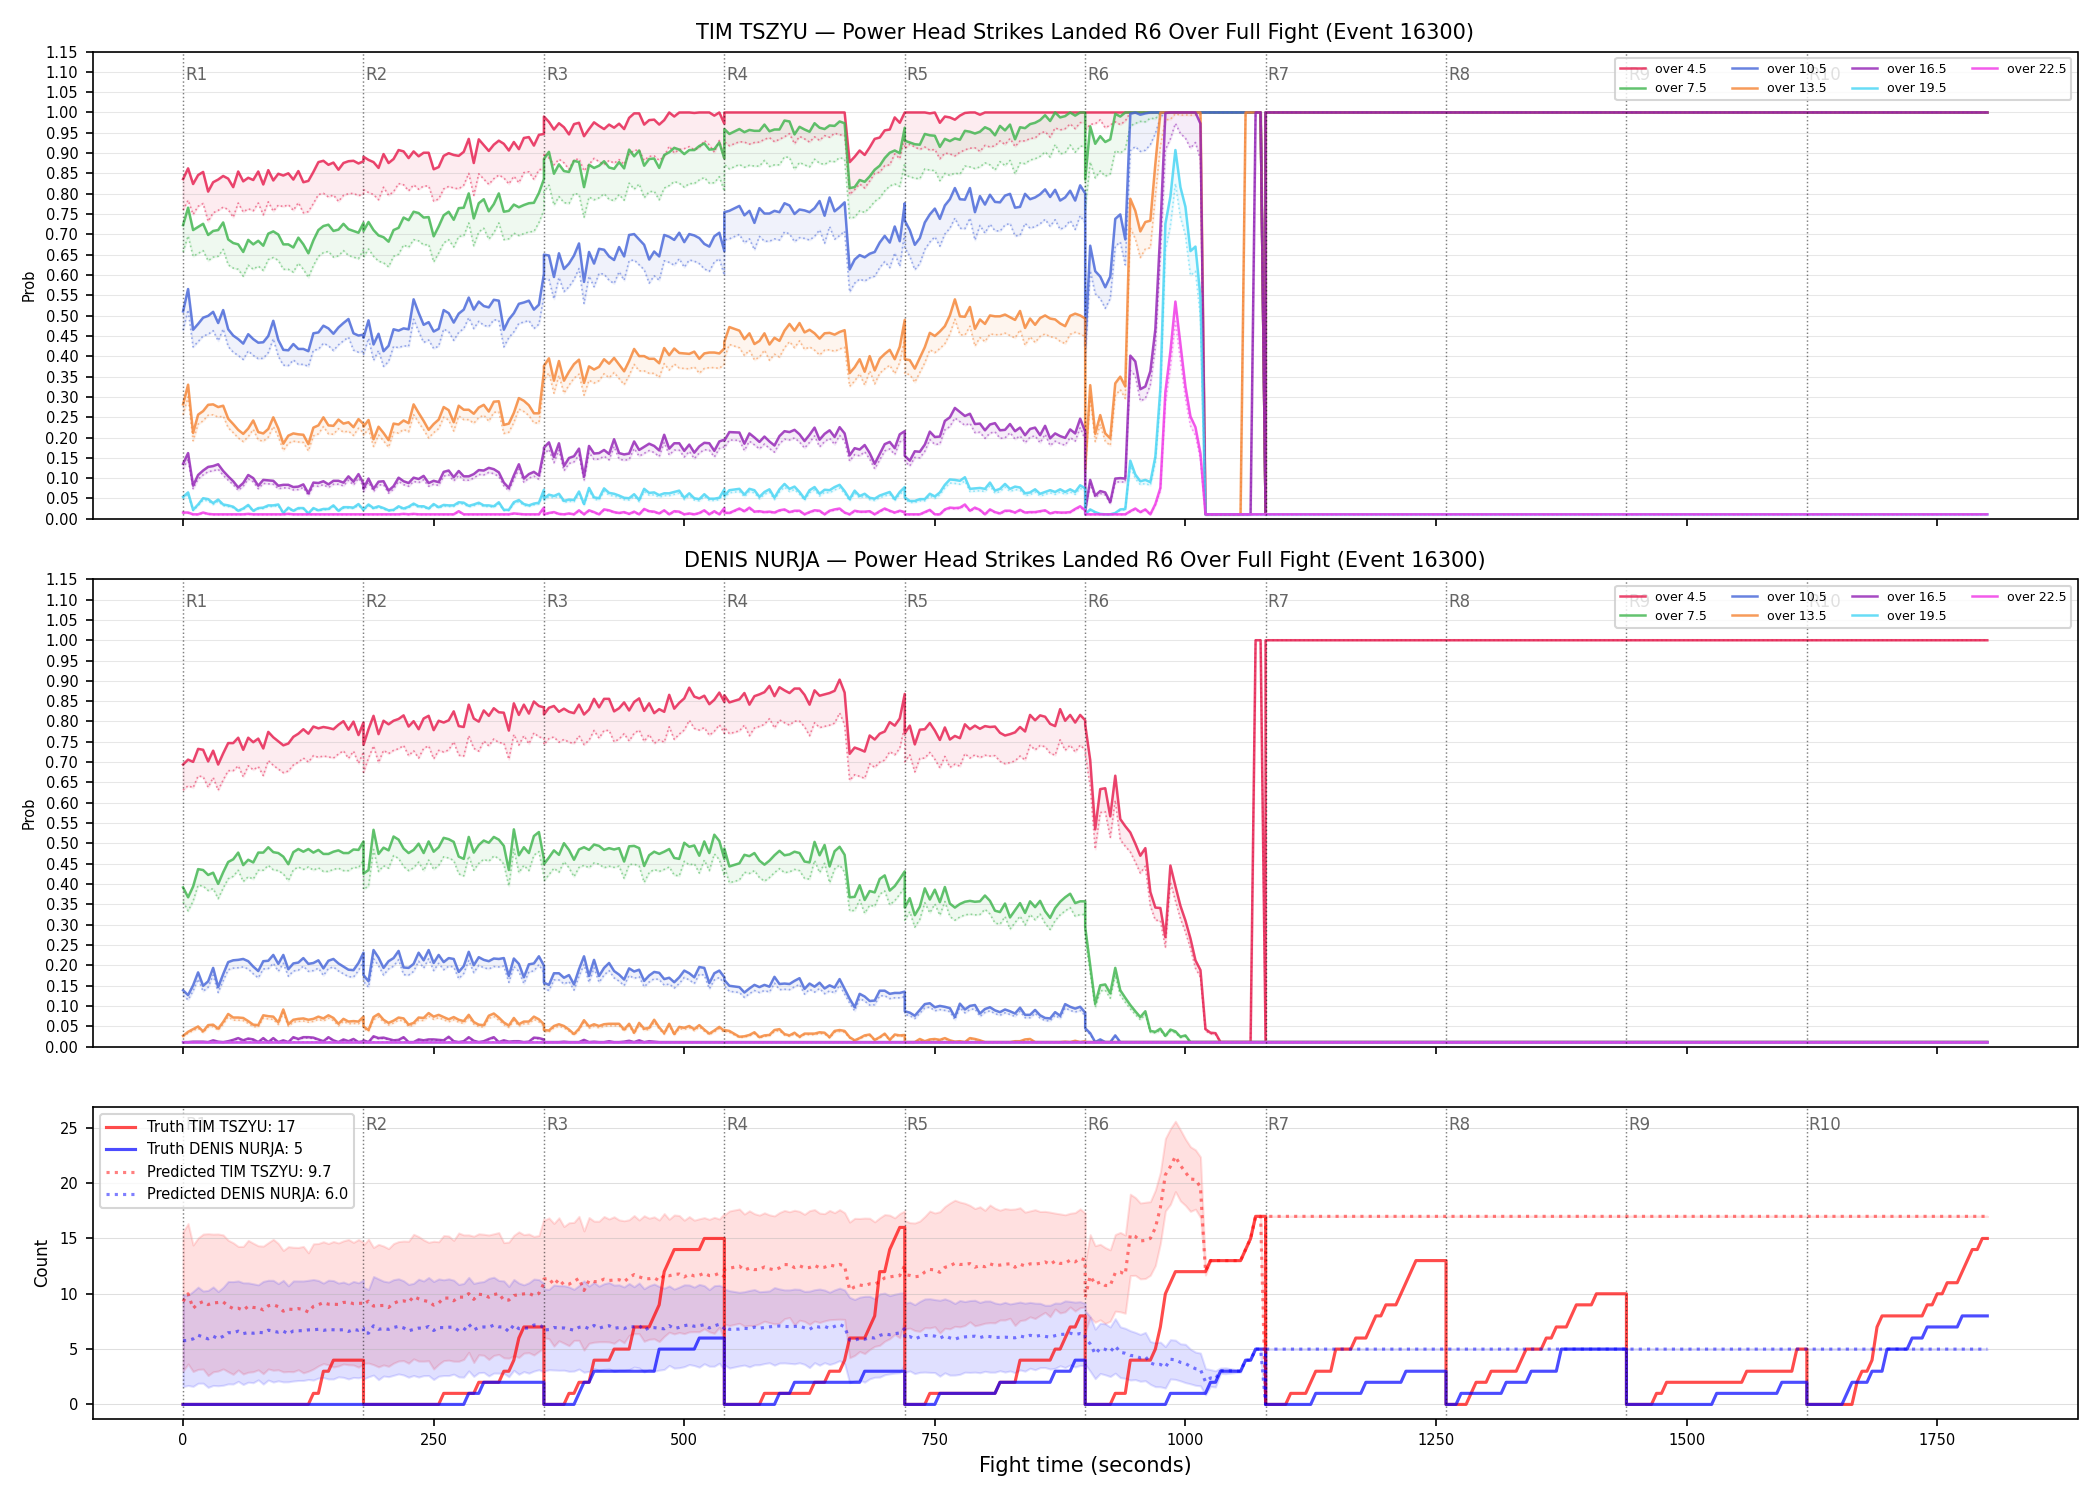Click the '1.15' tick label on the TIM TSZYU chart
Image resolution: width=2100 pixels, height=1500 pixels.
(62, 52)
